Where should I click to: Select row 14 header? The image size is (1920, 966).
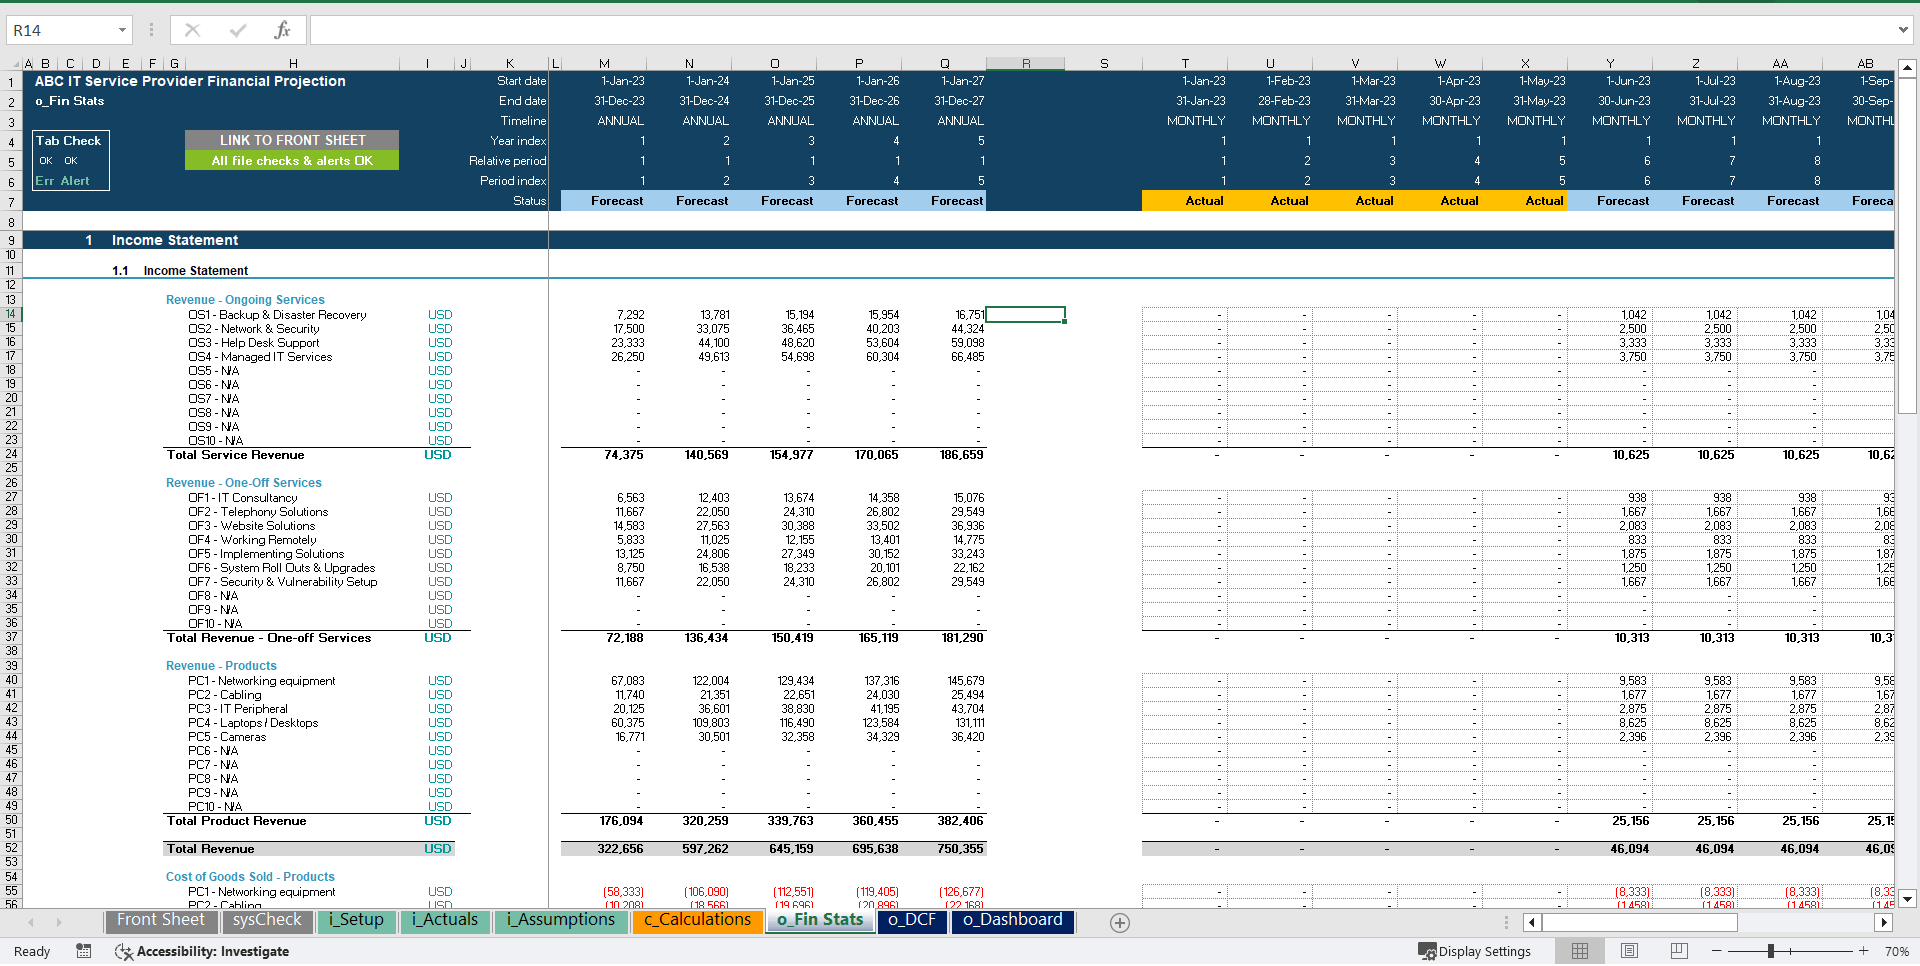(x=11, y=314)
